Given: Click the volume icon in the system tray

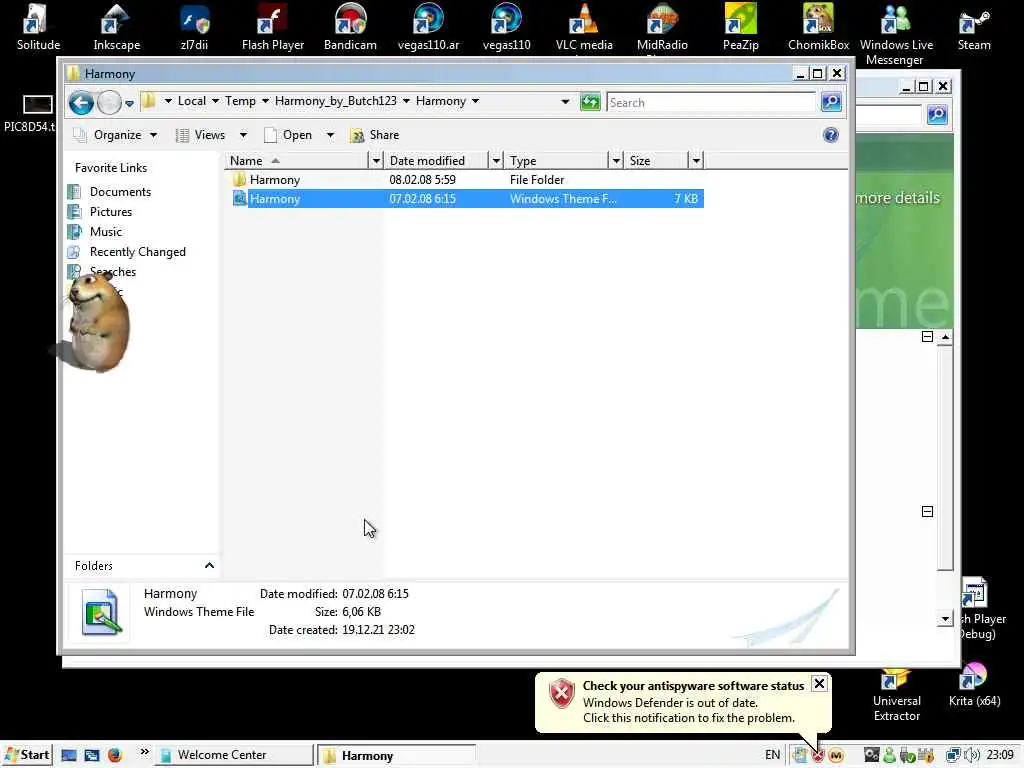Looking at the screenshot, I should [x=972, y=756].
